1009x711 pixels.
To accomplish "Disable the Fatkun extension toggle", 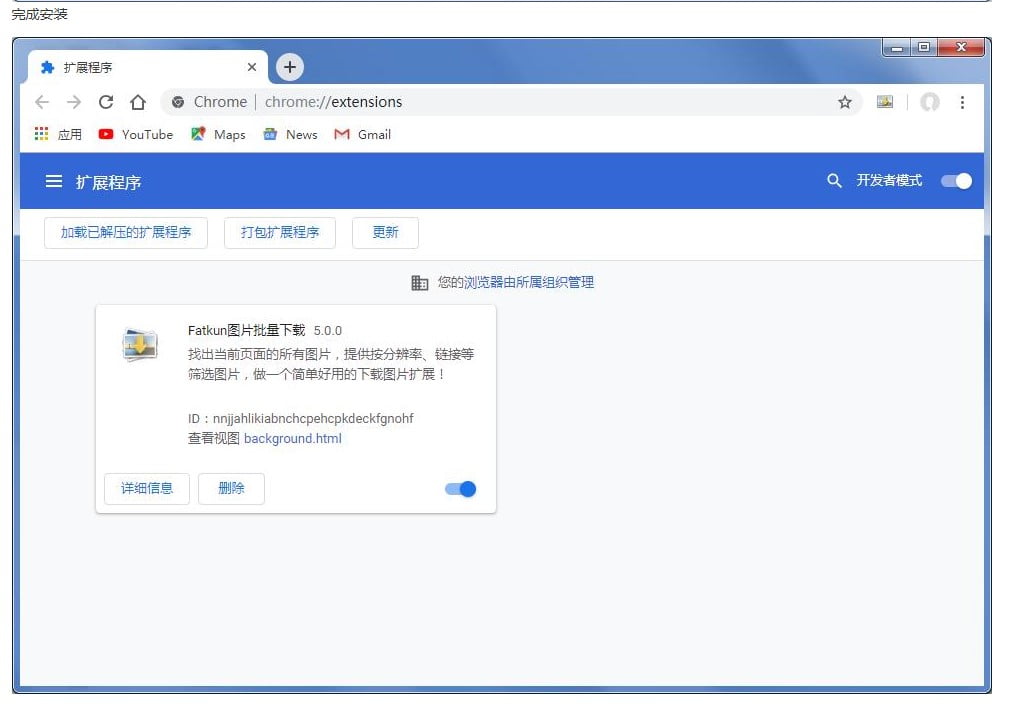I will tap(461, 489).
